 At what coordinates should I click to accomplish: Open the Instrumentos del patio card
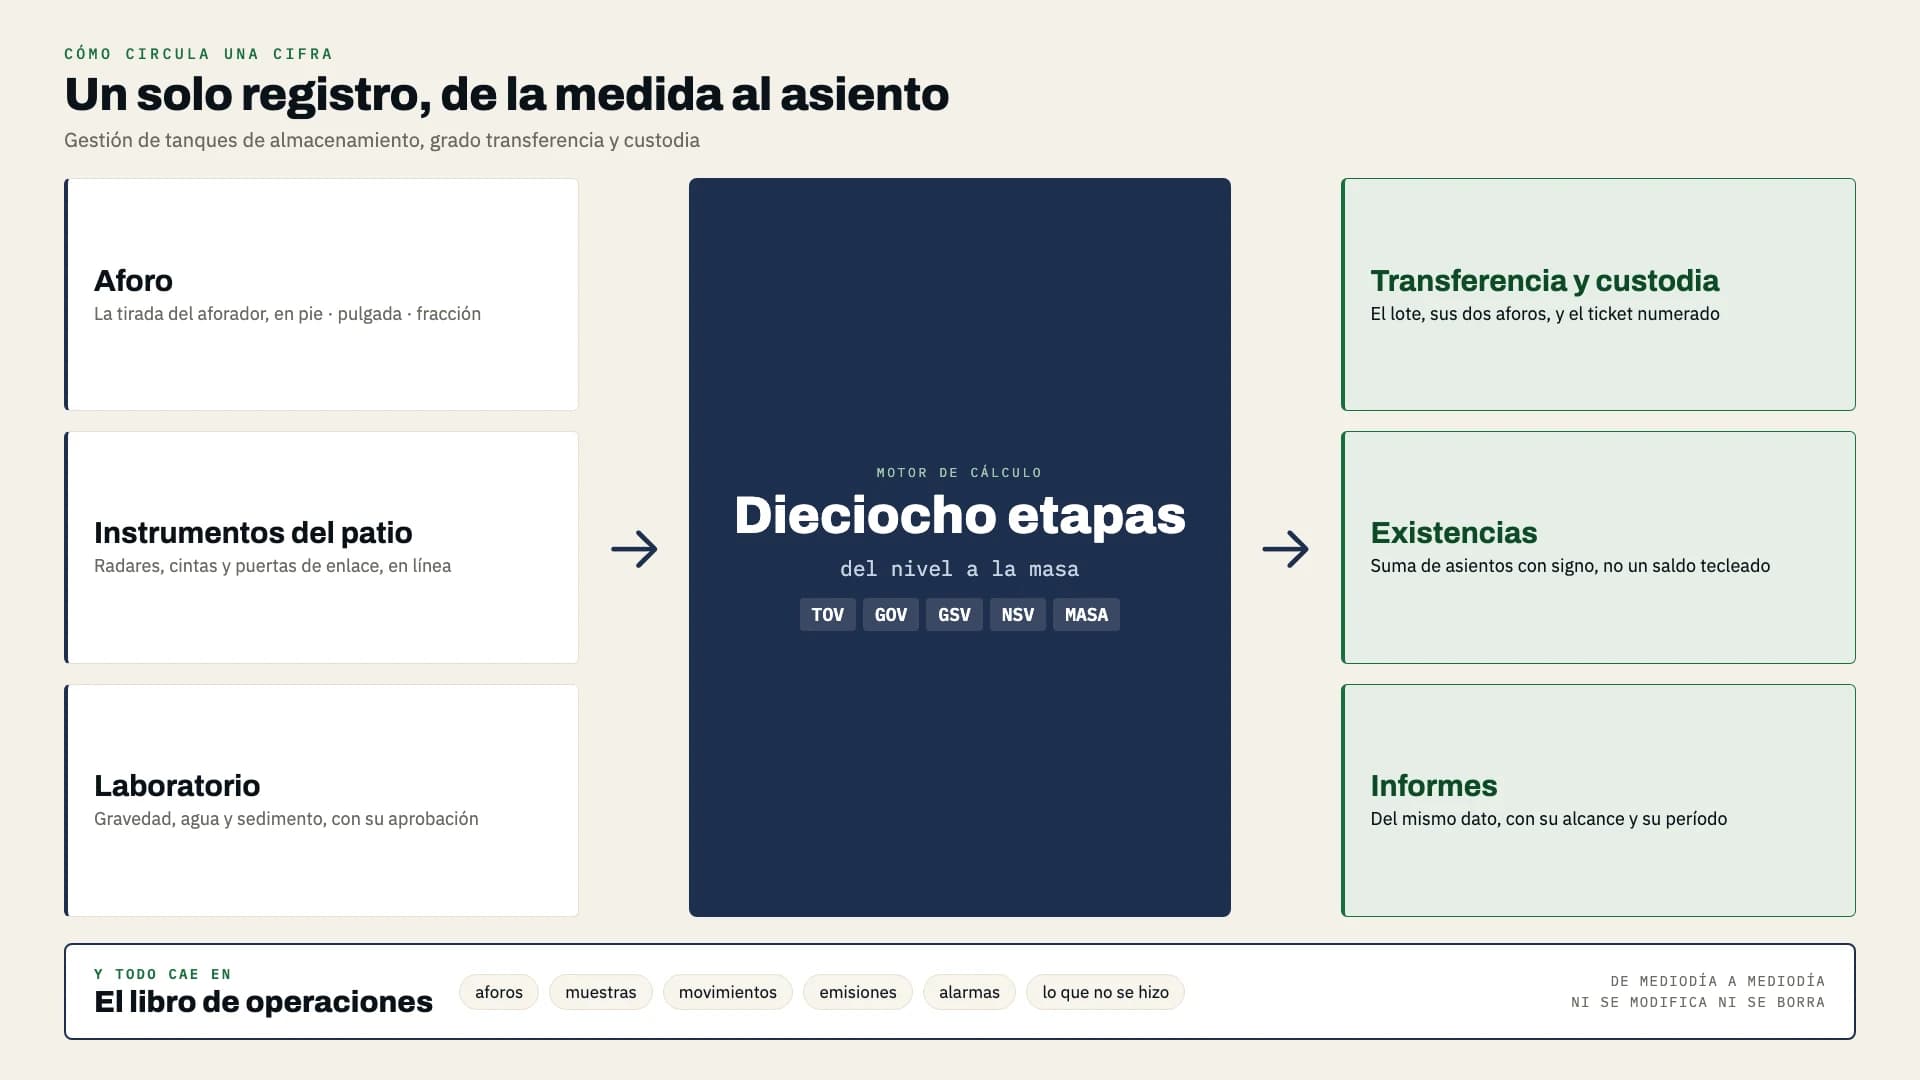point(321,547)
